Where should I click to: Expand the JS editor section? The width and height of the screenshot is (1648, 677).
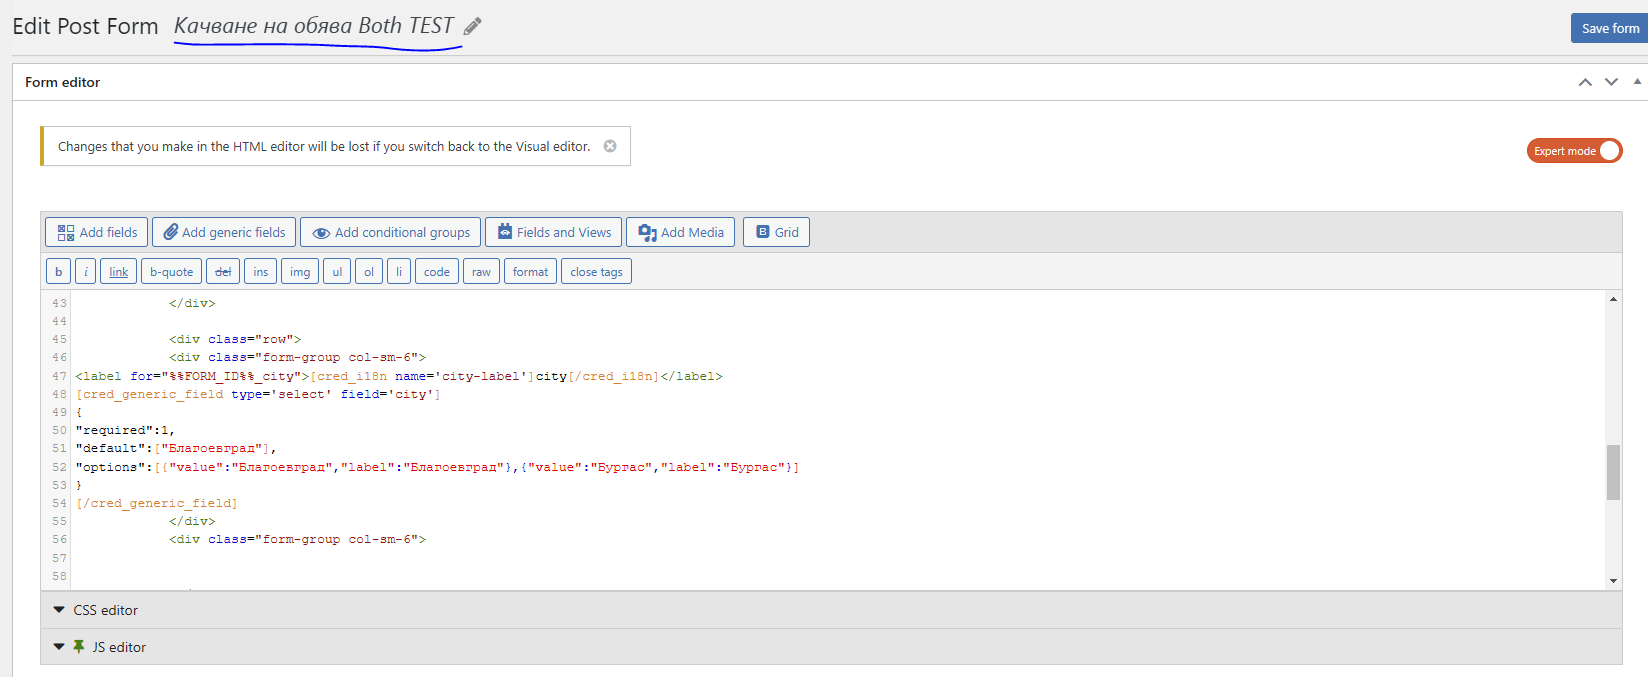(830, 647)
